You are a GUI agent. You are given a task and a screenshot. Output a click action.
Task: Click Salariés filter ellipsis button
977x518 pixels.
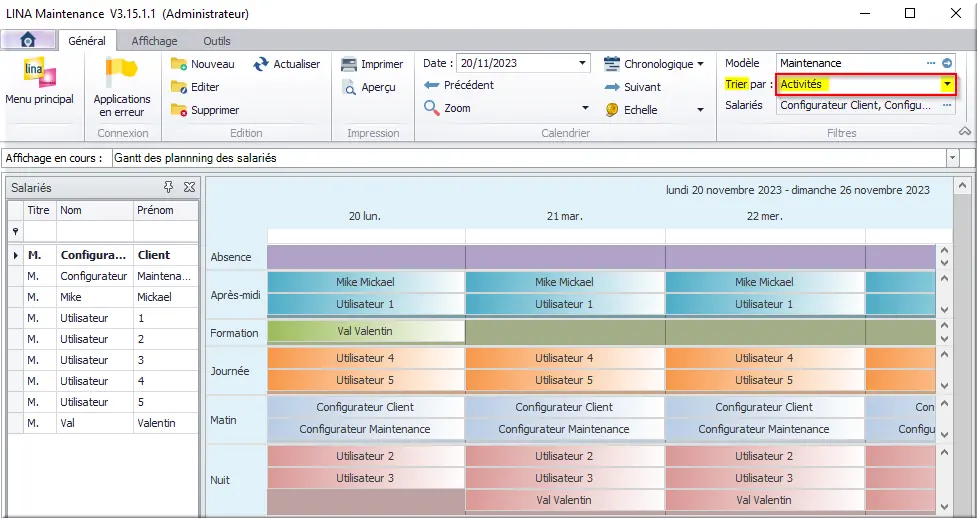[x=947, y=105]
